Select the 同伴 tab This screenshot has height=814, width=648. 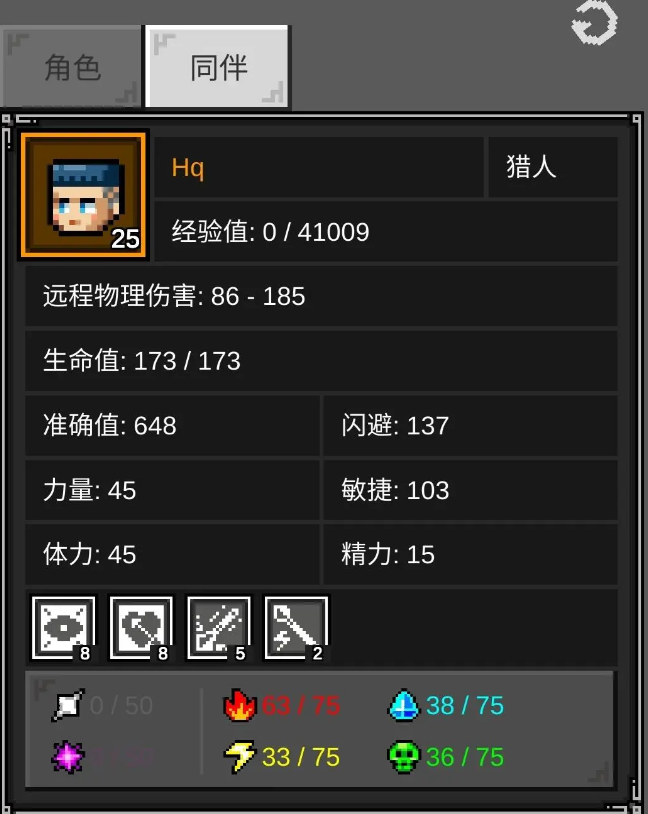[218, 67]
